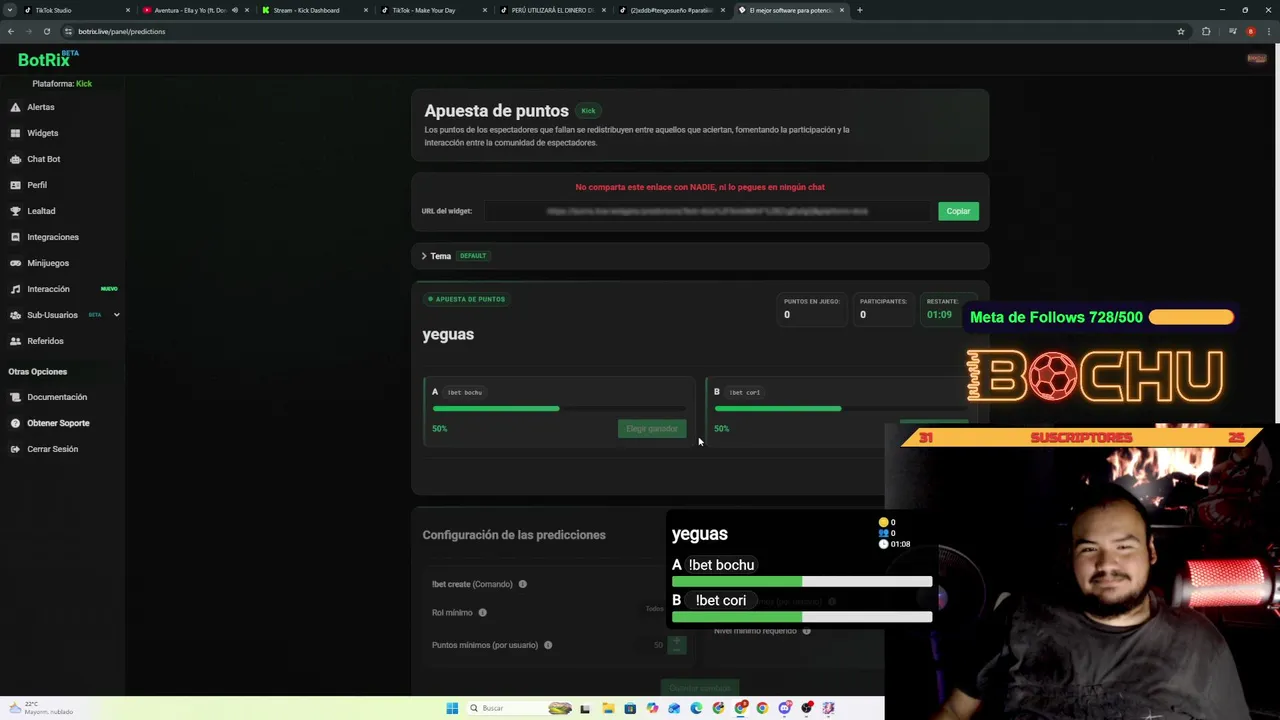
Task: Go to Documentación link
Action: pyautogui.click(x=57, y=397)
